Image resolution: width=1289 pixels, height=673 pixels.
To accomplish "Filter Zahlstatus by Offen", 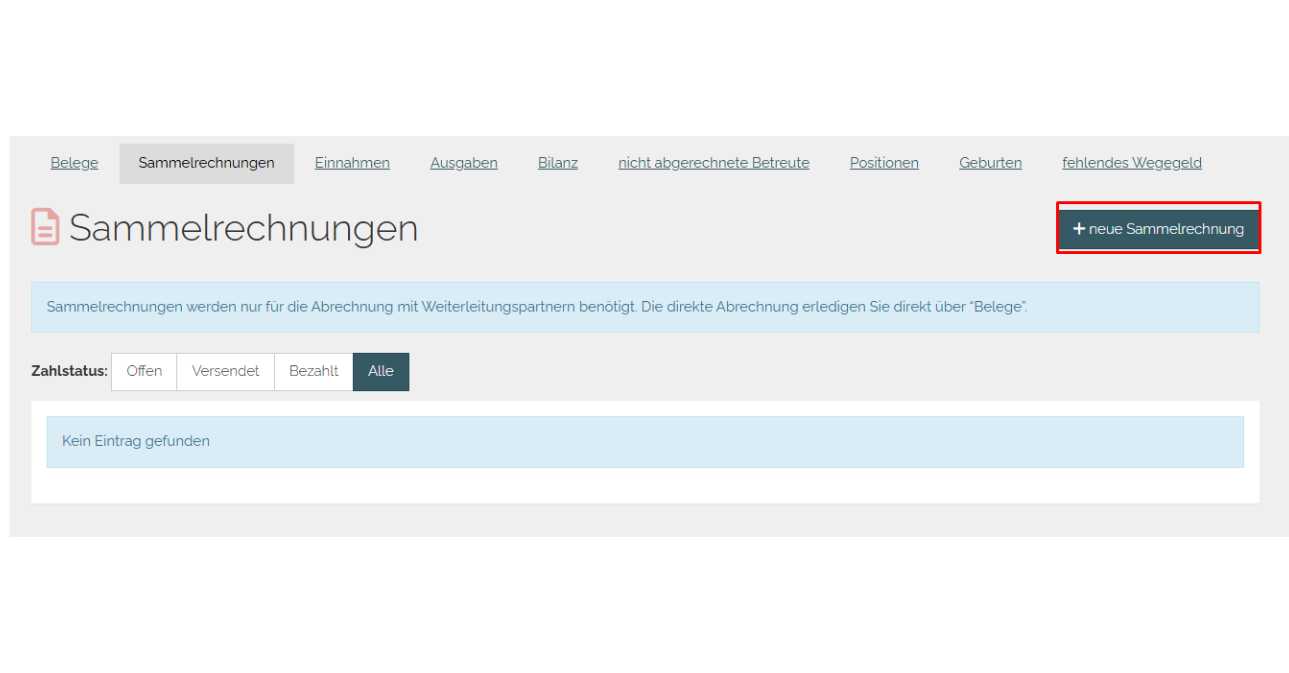I will 144,371.
